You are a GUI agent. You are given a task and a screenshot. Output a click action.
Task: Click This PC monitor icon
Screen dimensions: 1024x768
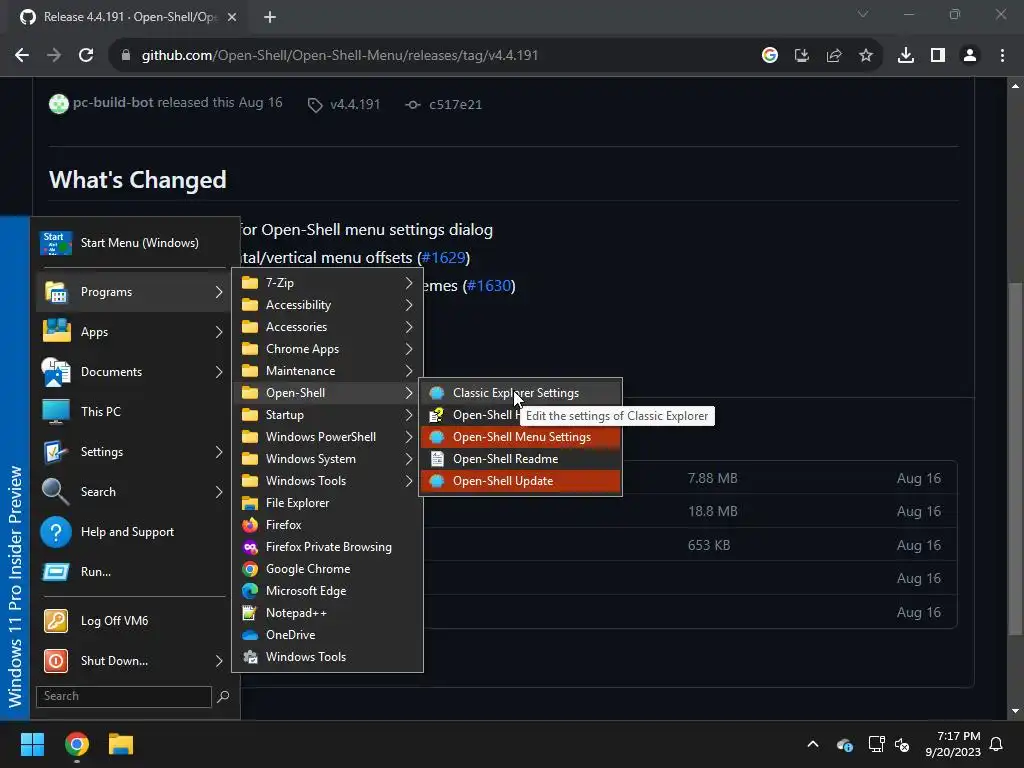click(56, 412)
